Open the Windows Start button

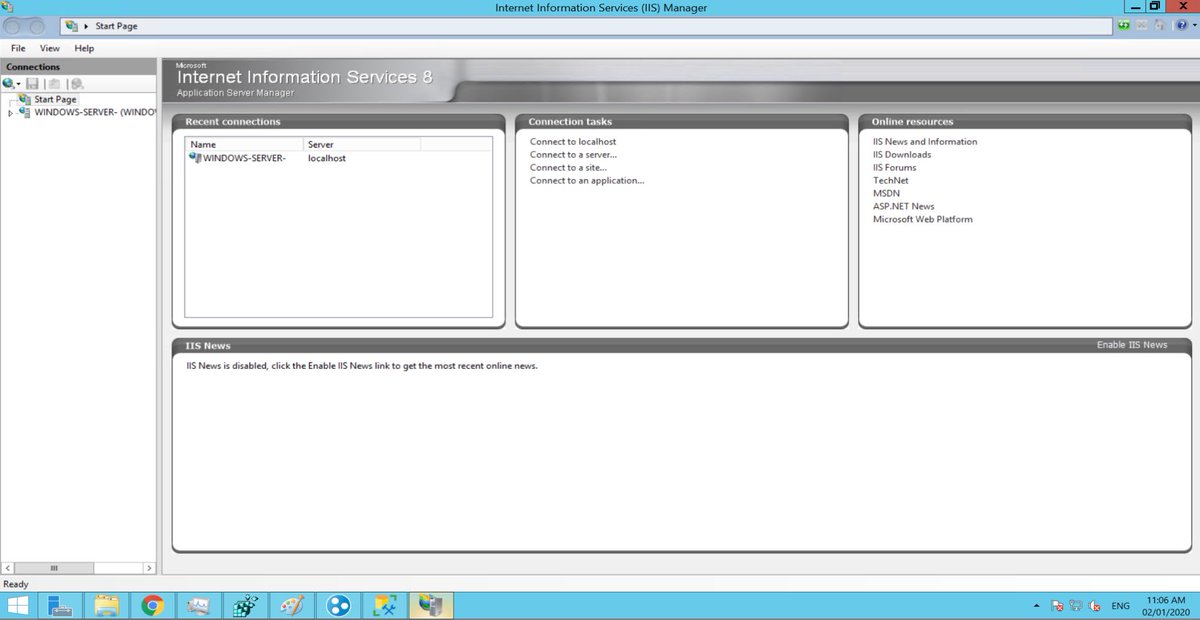[17, 605]
